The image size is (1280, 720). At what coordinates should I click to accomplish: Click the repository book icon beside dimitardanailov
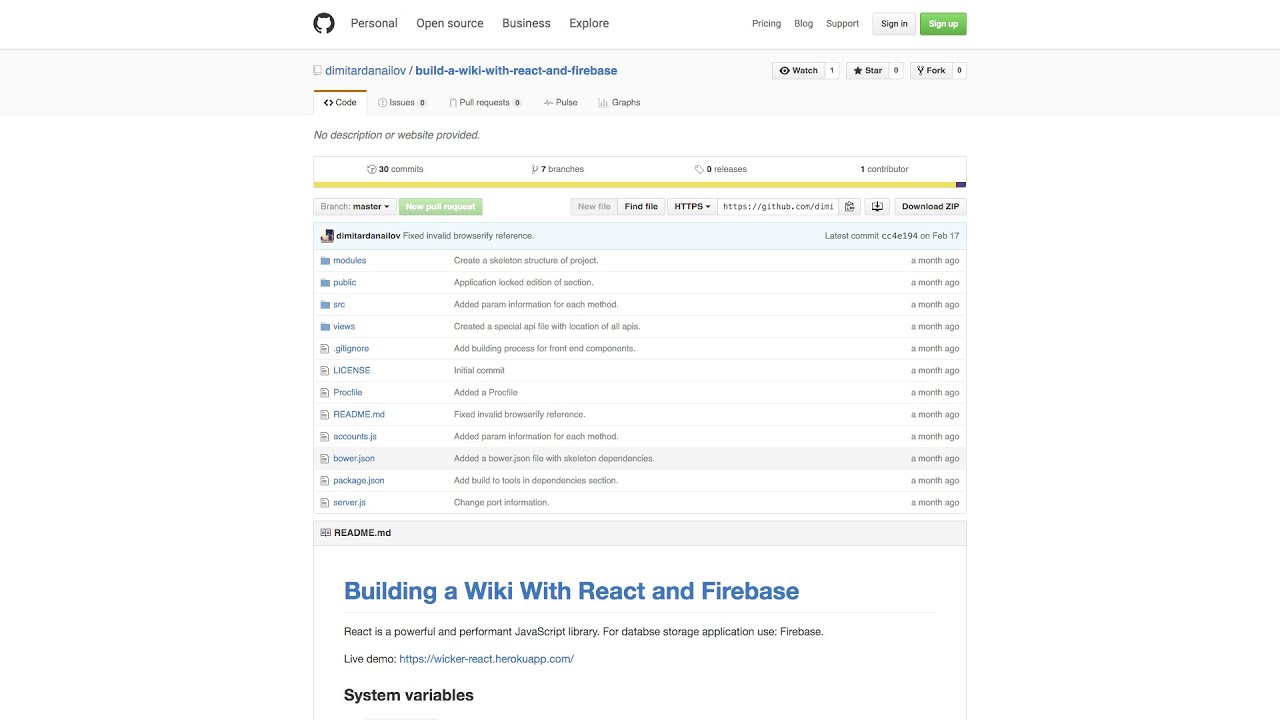317,71
